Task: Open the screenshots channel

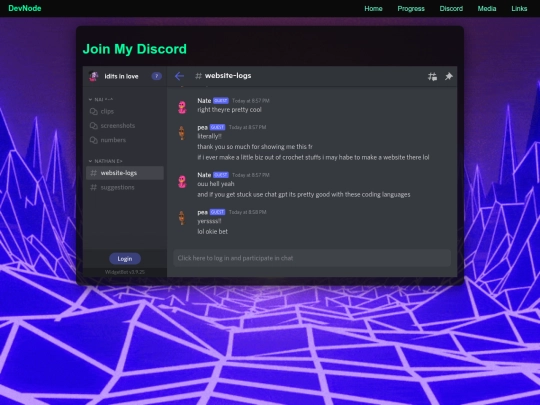Action: (x=125, y=126)
